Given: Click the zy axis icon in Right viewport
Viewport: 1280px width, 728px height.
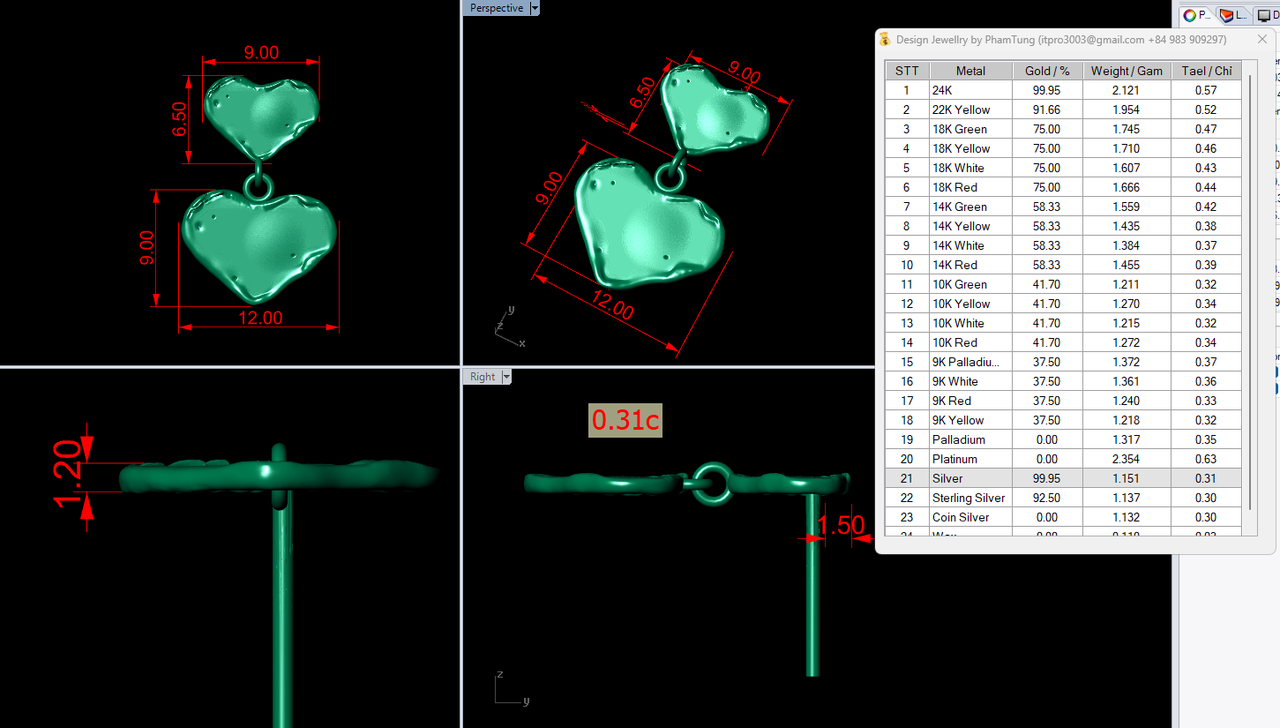Looking at the screenshot, I should pyautogui.click(x=512, y=688).
